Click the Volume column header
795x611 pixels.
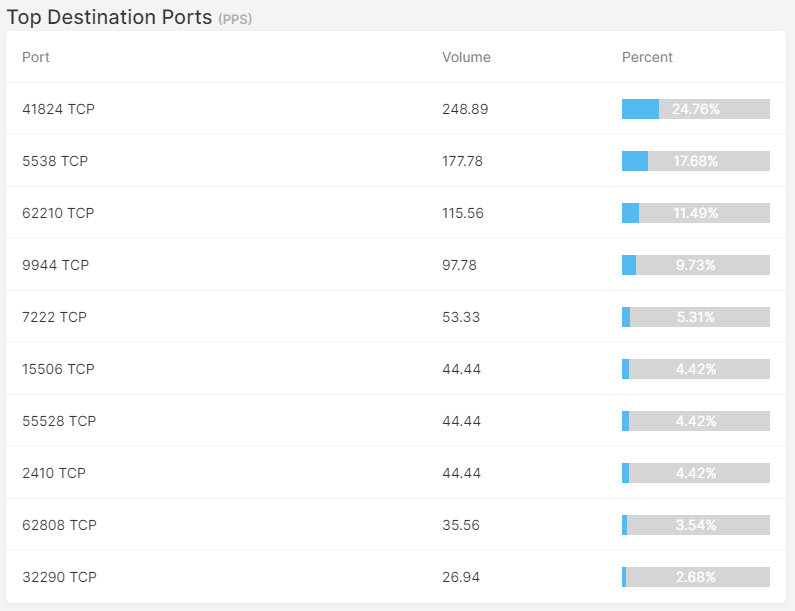click(x=466, y=57)
